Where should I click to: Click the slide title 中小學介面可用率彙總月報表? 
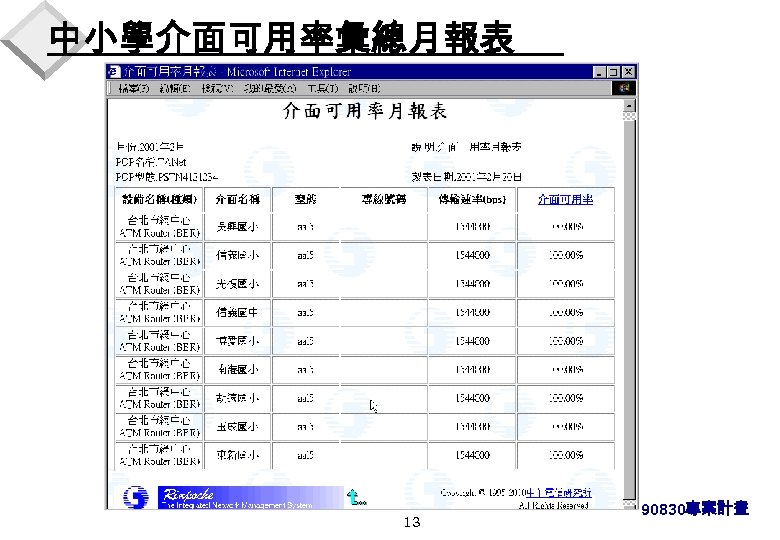point(281,37)
